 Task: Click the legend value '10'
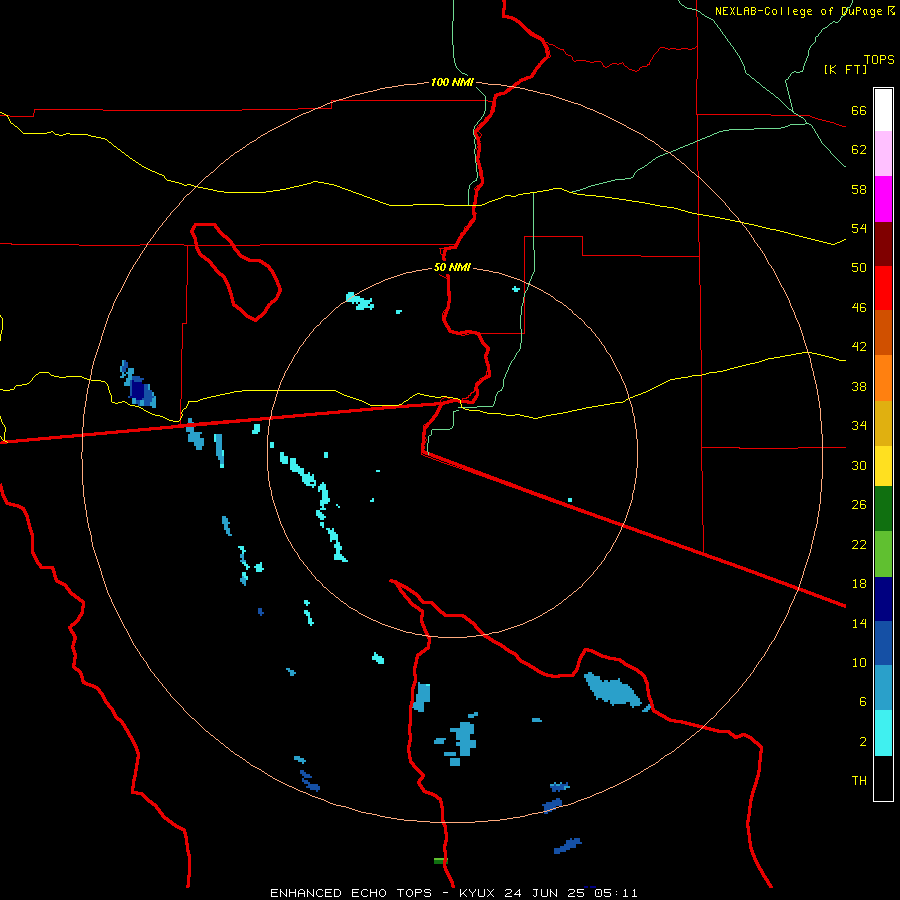pos(859,662)
